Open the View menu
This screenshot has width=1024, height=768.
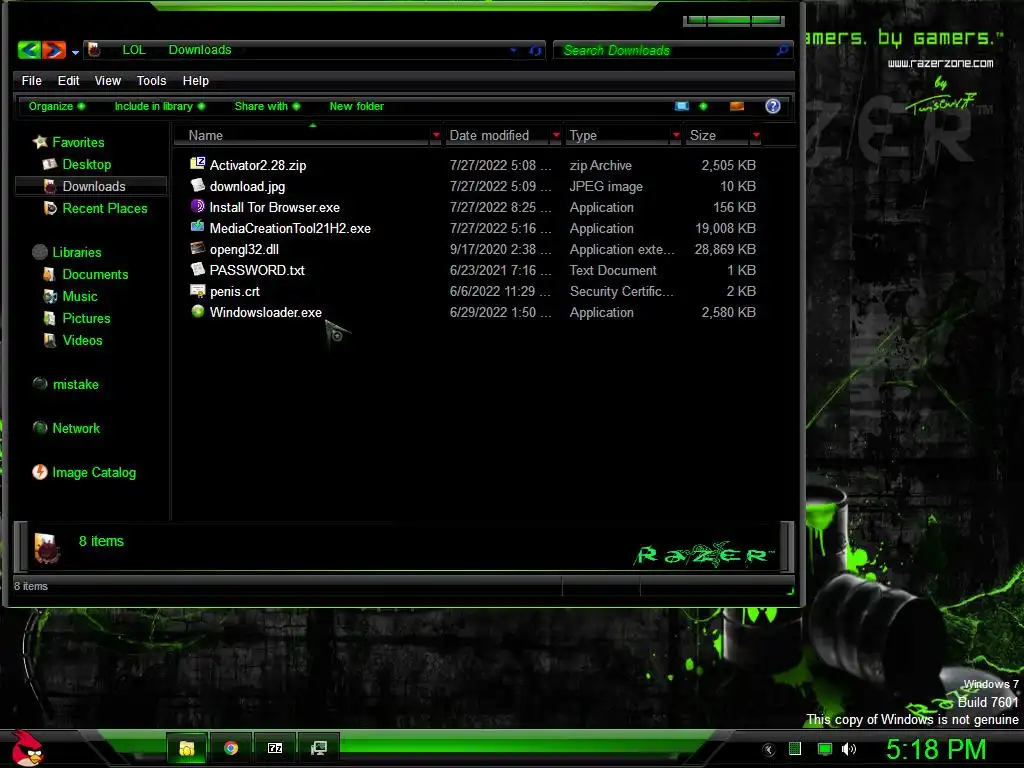108,81
